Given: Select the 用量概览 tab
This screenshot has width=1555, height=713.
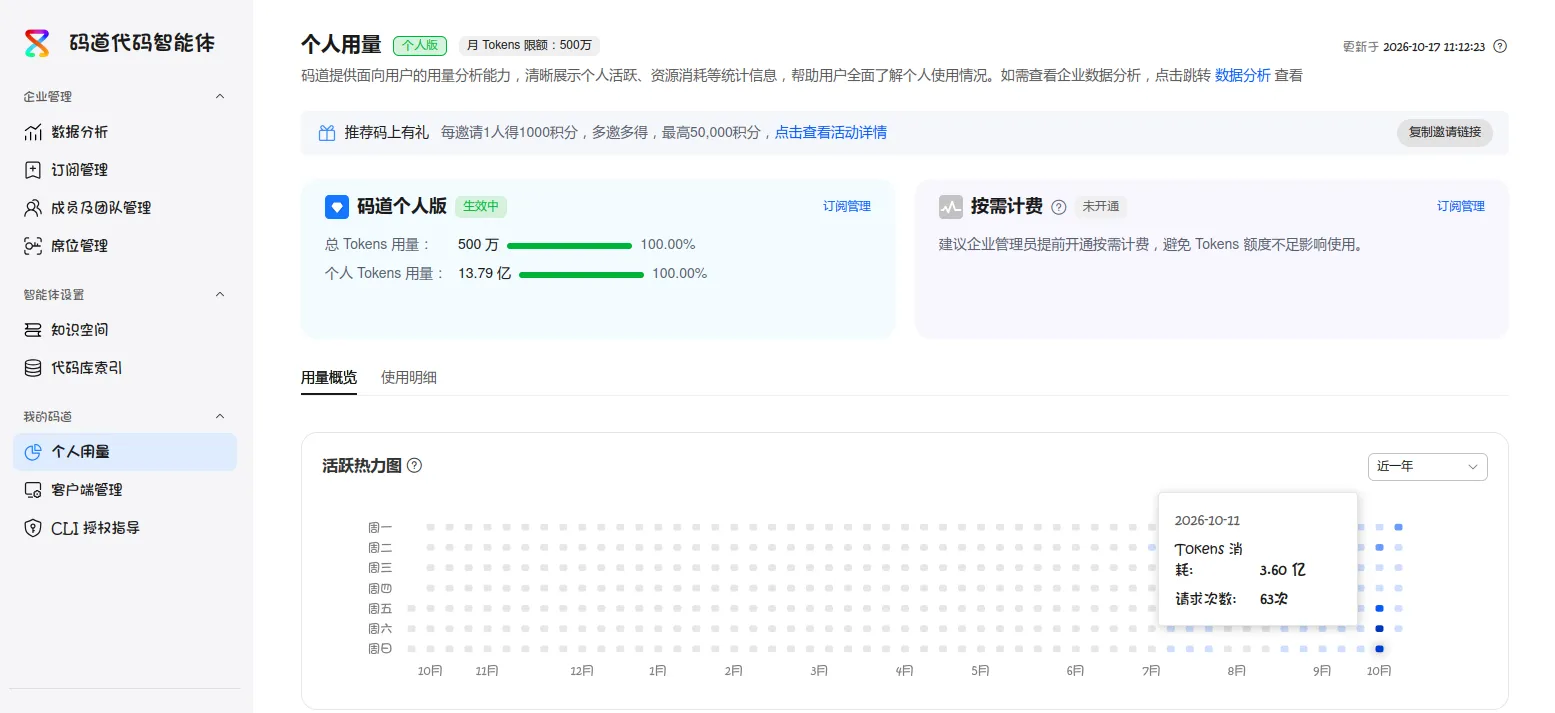Looking at the screenshot, I should [329, 378].
